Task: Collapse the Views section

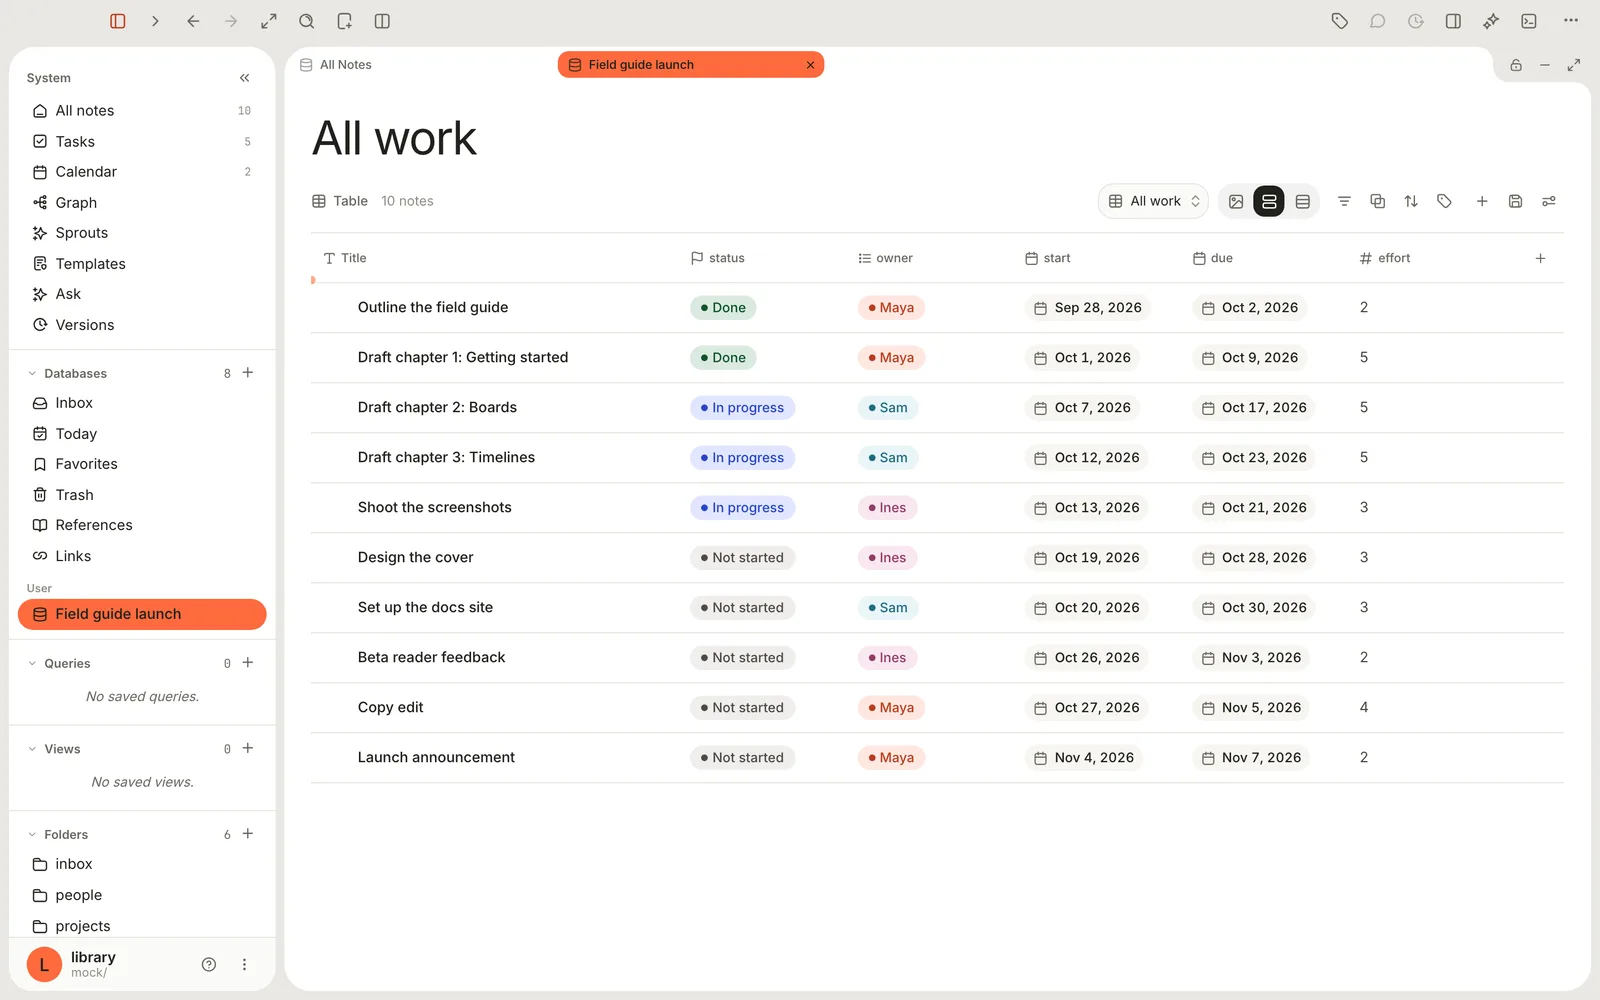Action: pos(32,749)
